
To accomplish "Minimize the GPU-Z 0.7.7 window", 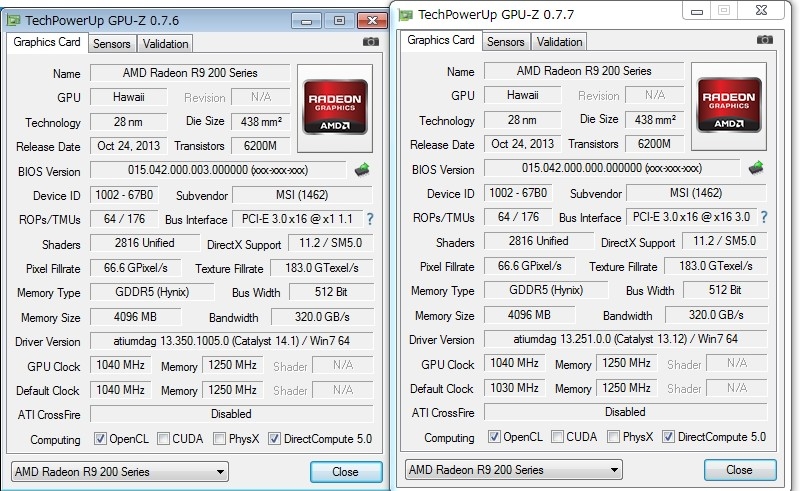I will coord(697,11).
